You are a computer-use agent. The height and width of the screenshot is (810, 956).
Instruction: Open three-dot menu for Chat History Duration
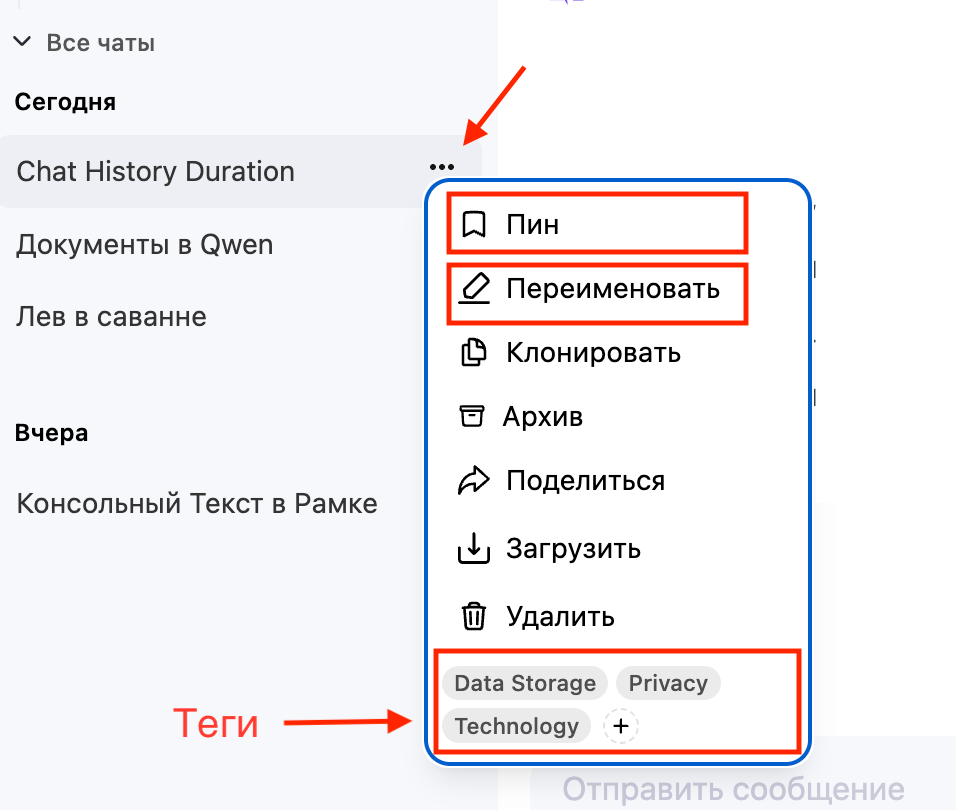(x=441, y=168)
